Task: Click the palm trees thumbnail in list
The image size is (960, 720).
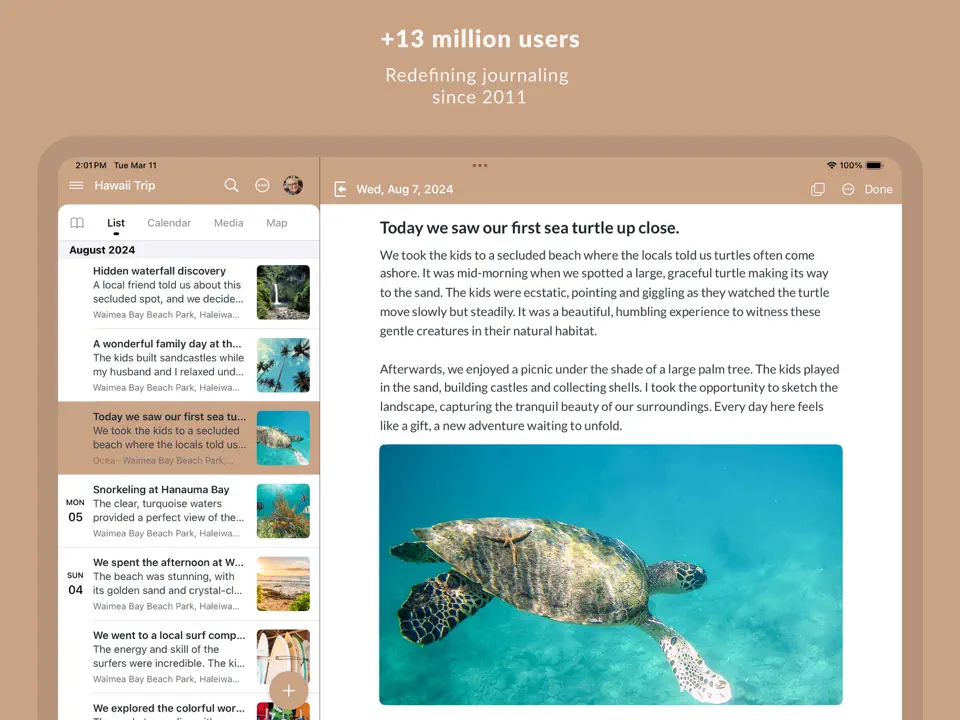Action: tap(283, 365)
